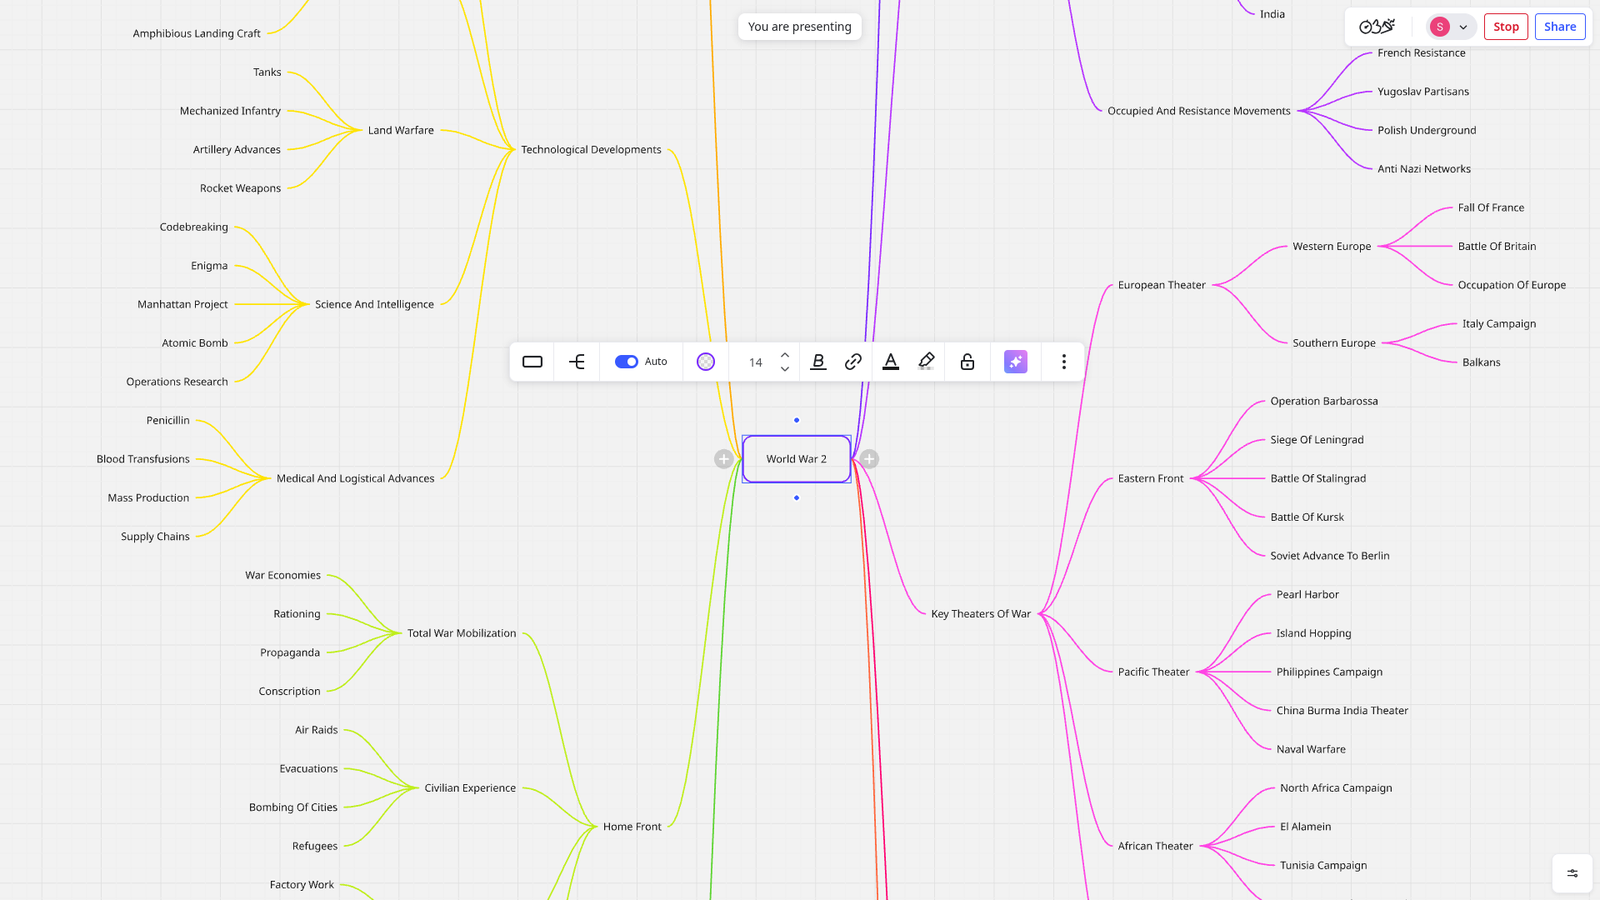
Task: Select the Eastern Front node
Action: (x=1151, y=478)
